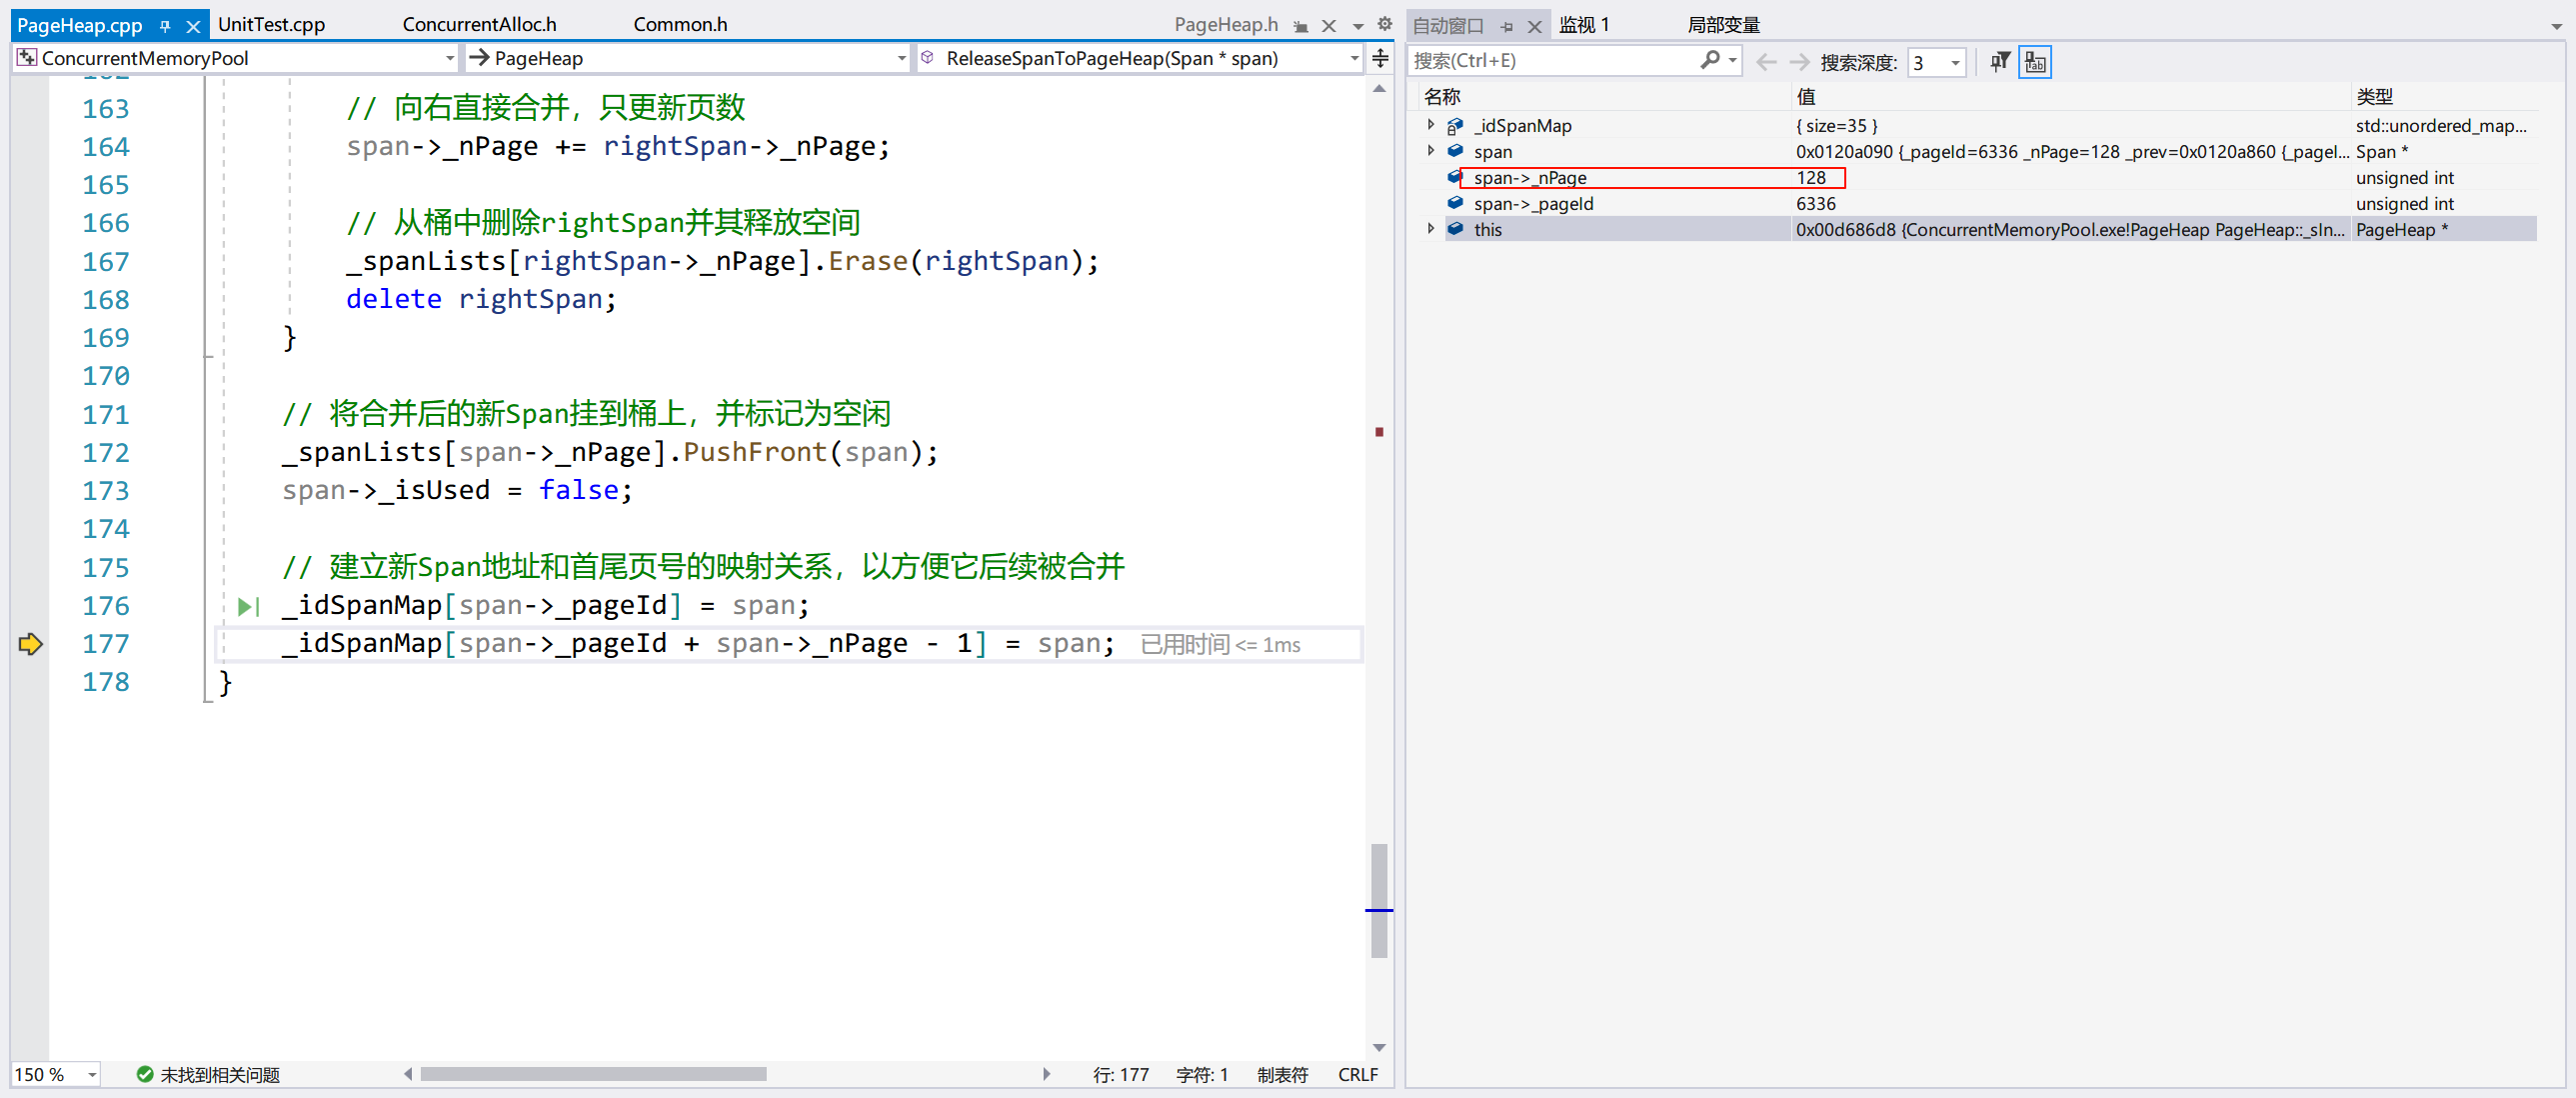The width and height of the screenshot is (2576, 1098).
Task: Switch to the UnitTest.cpp tab
Action: [x=271, y=25]
